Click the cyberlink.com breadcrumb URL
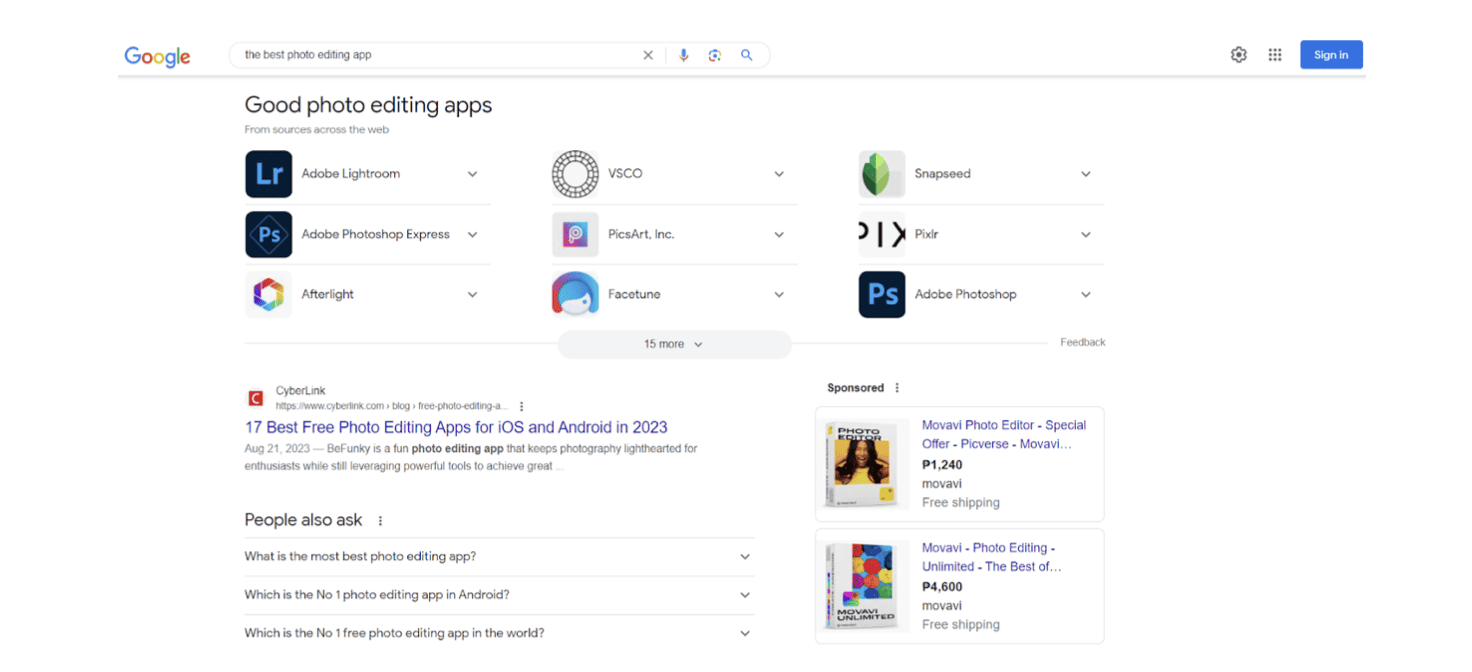 tap(392, 406)
